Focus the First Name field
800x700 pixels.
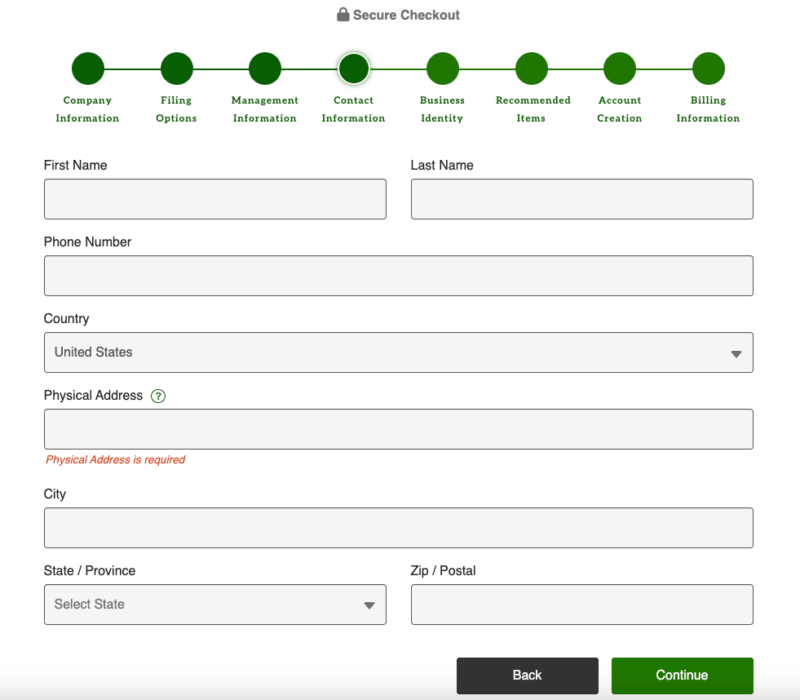click(215, 199)
